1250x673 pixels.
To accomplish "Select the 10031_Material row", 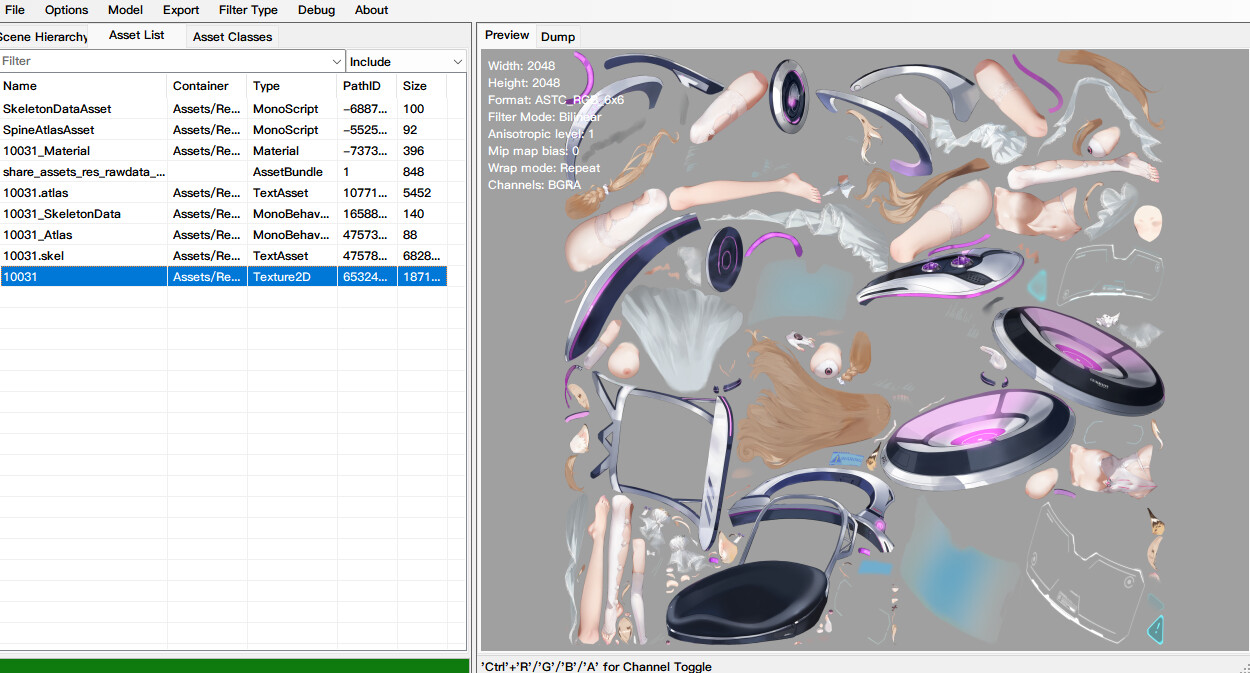I will [x=223, y=151].
